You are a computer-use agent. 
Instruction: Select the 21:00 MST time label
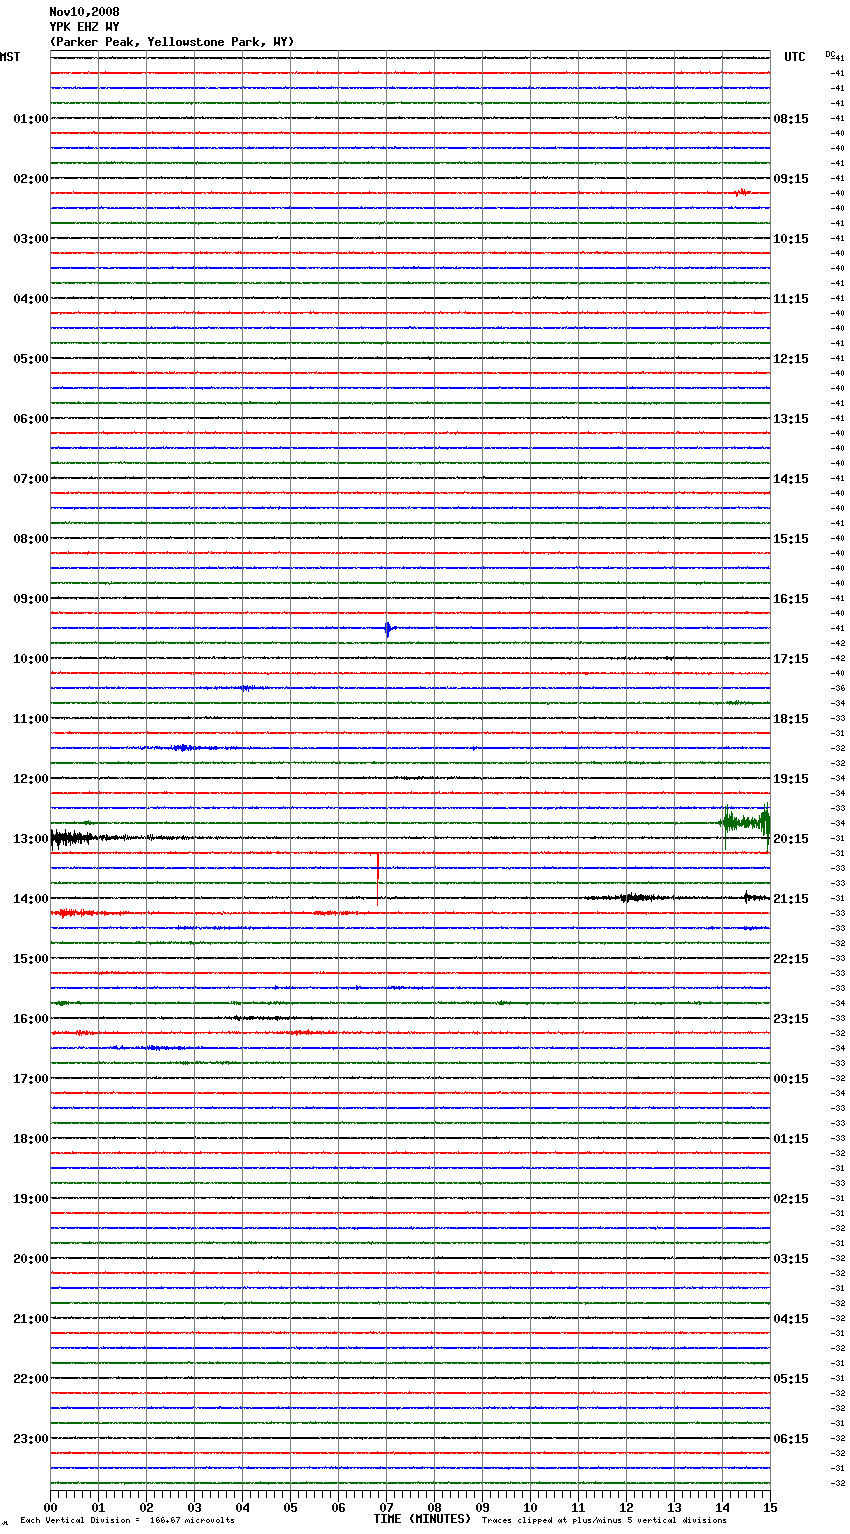31,1319
